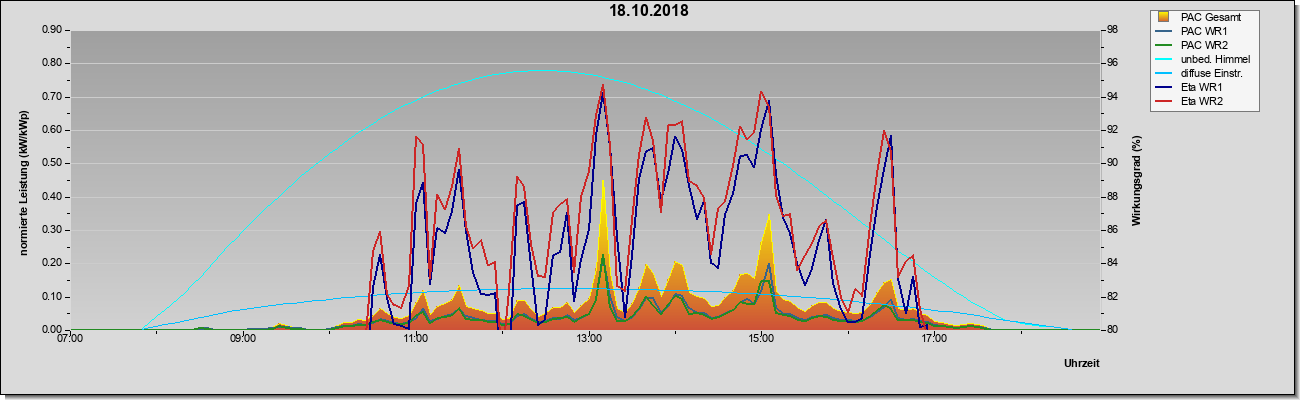Click the chart title 18.10.2018

(x=649, y=11)
